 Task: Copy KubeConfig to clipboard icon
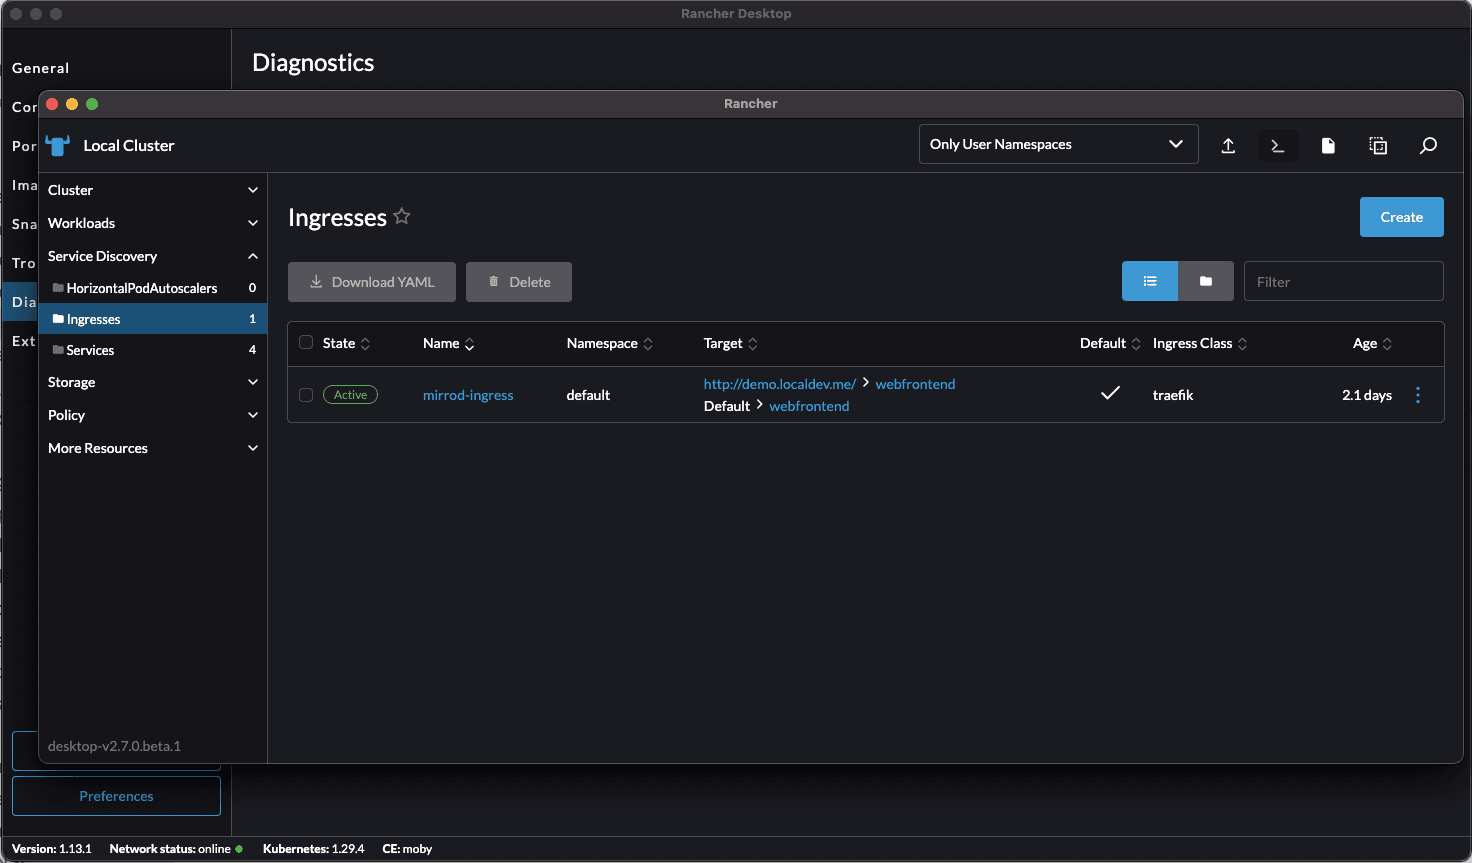[x=1378, y=146]
